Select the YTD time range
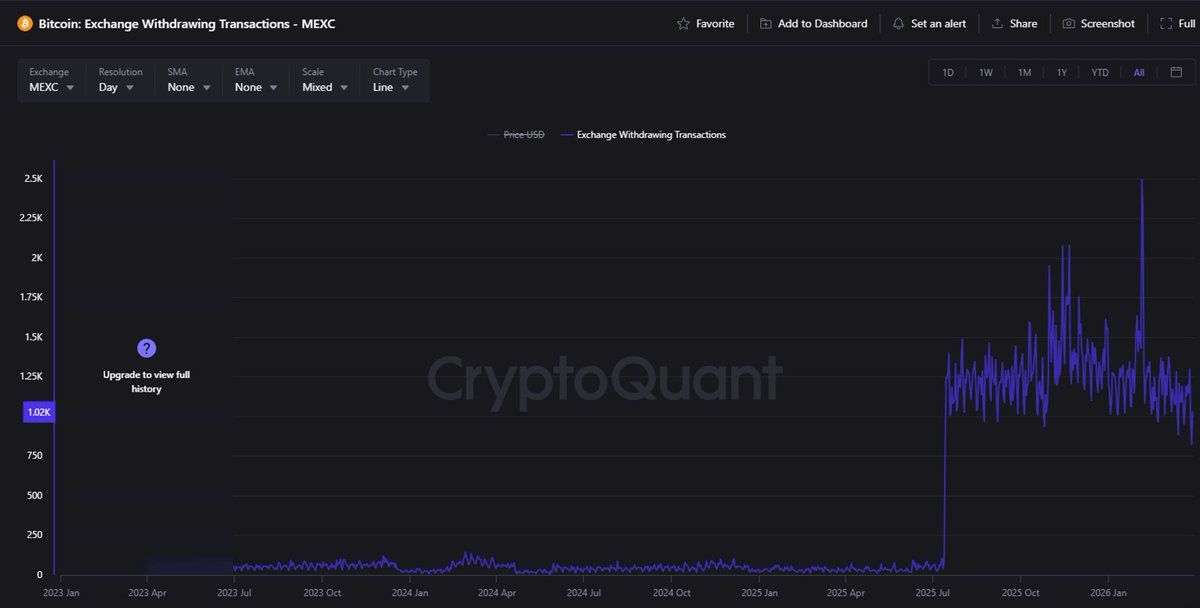This screenshot has width=1200, height=608. [x=1100, y=72]
